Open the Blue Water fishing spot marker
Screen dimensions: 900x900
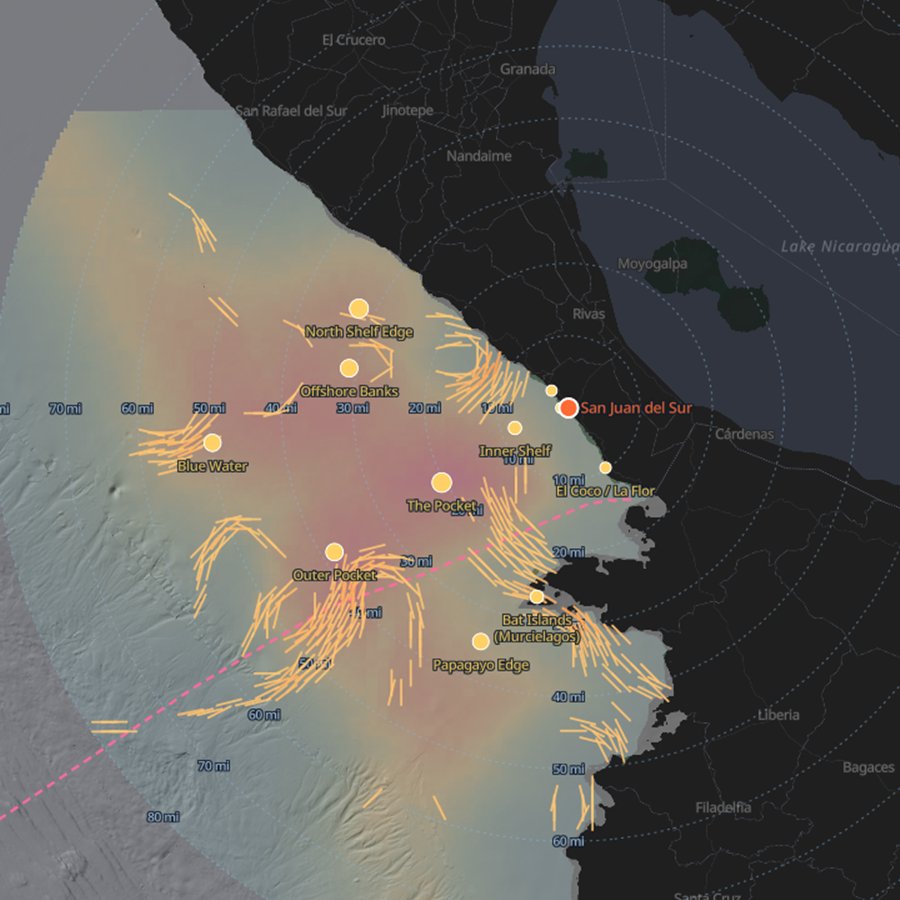pyautogui.click(x=212, y=443)
